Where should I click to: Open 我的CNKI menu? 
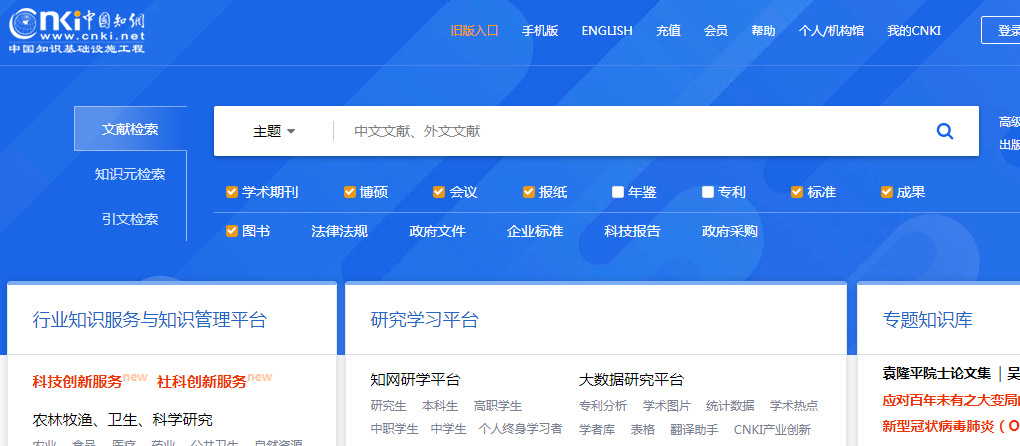pos(914,31)
